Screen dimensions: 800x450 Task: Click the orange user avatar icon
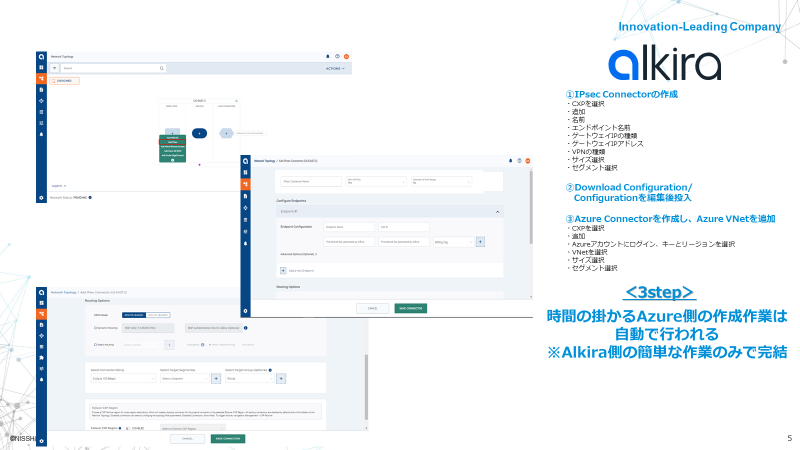click(346, 56)
